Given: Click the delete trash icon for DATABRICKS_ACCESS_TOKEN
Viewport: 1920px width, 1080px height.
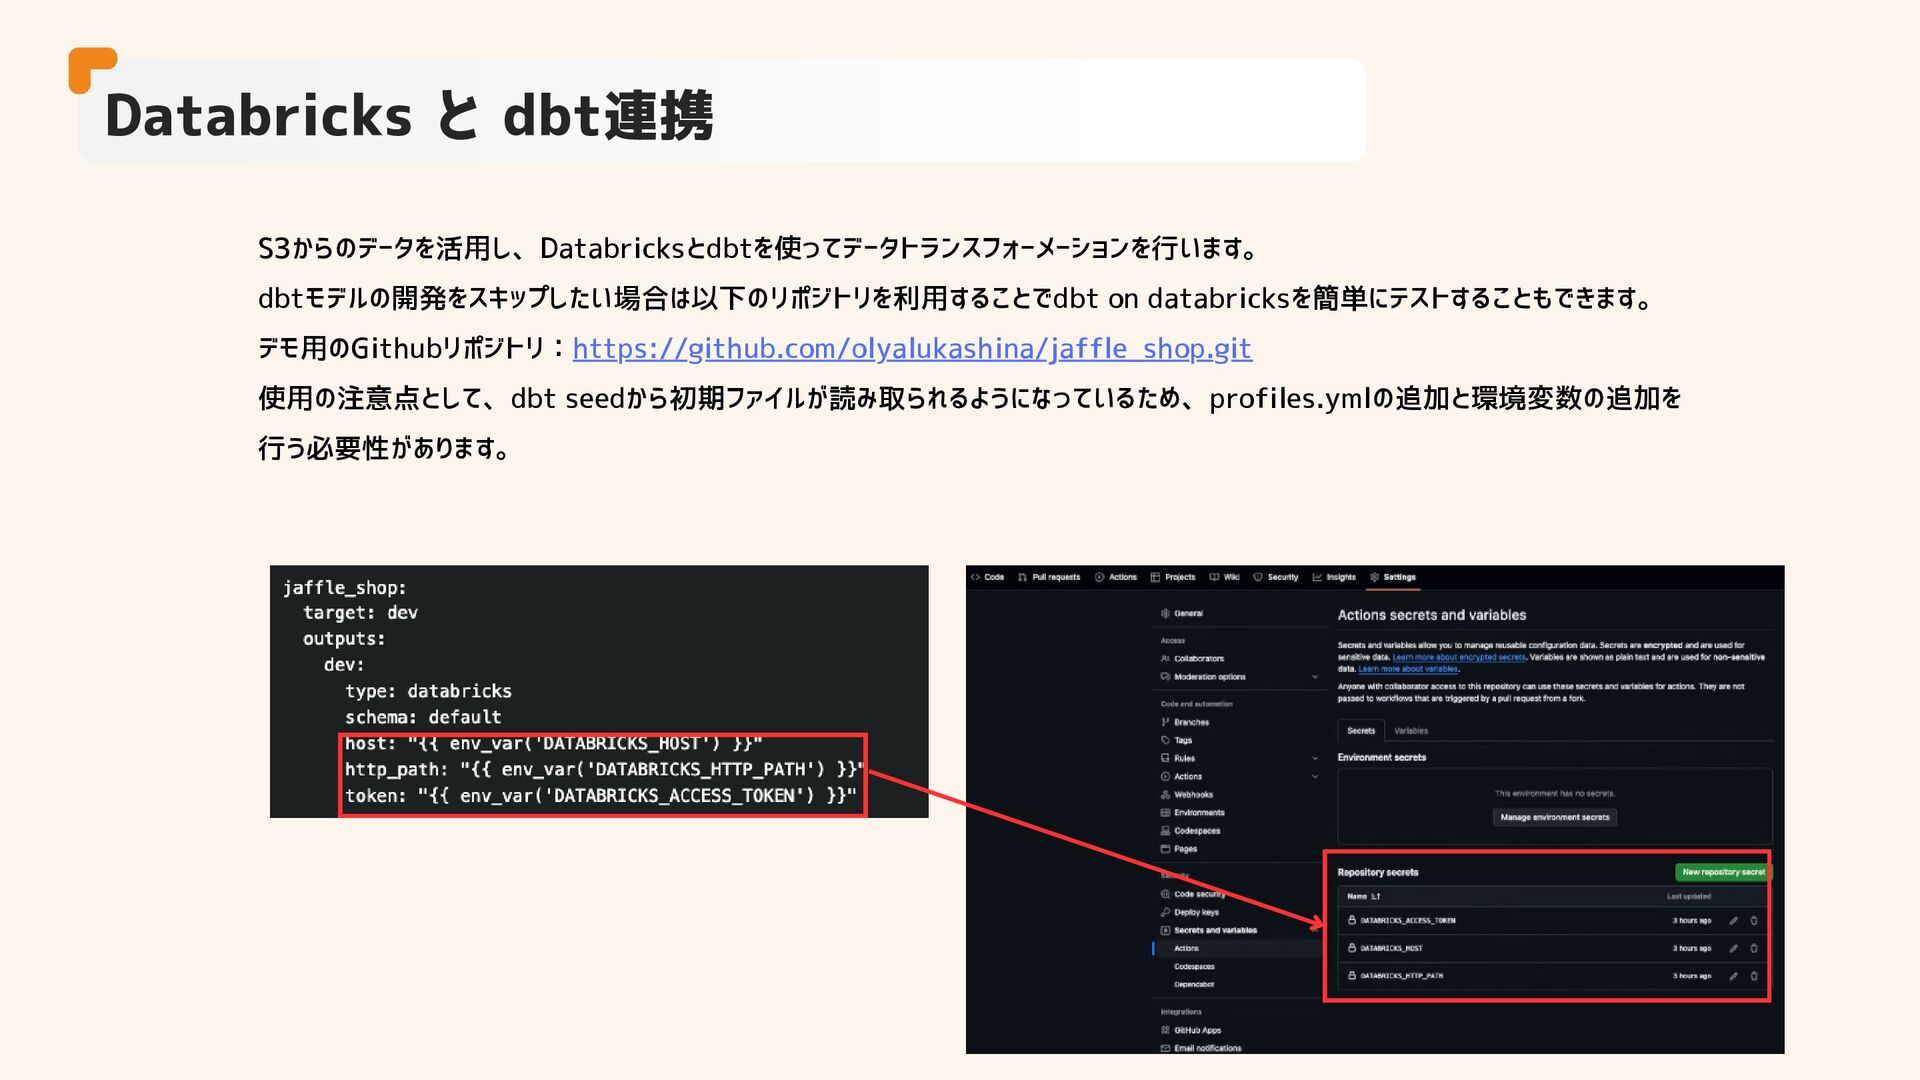Looking at the screenshot, I should coord(1753,920).
